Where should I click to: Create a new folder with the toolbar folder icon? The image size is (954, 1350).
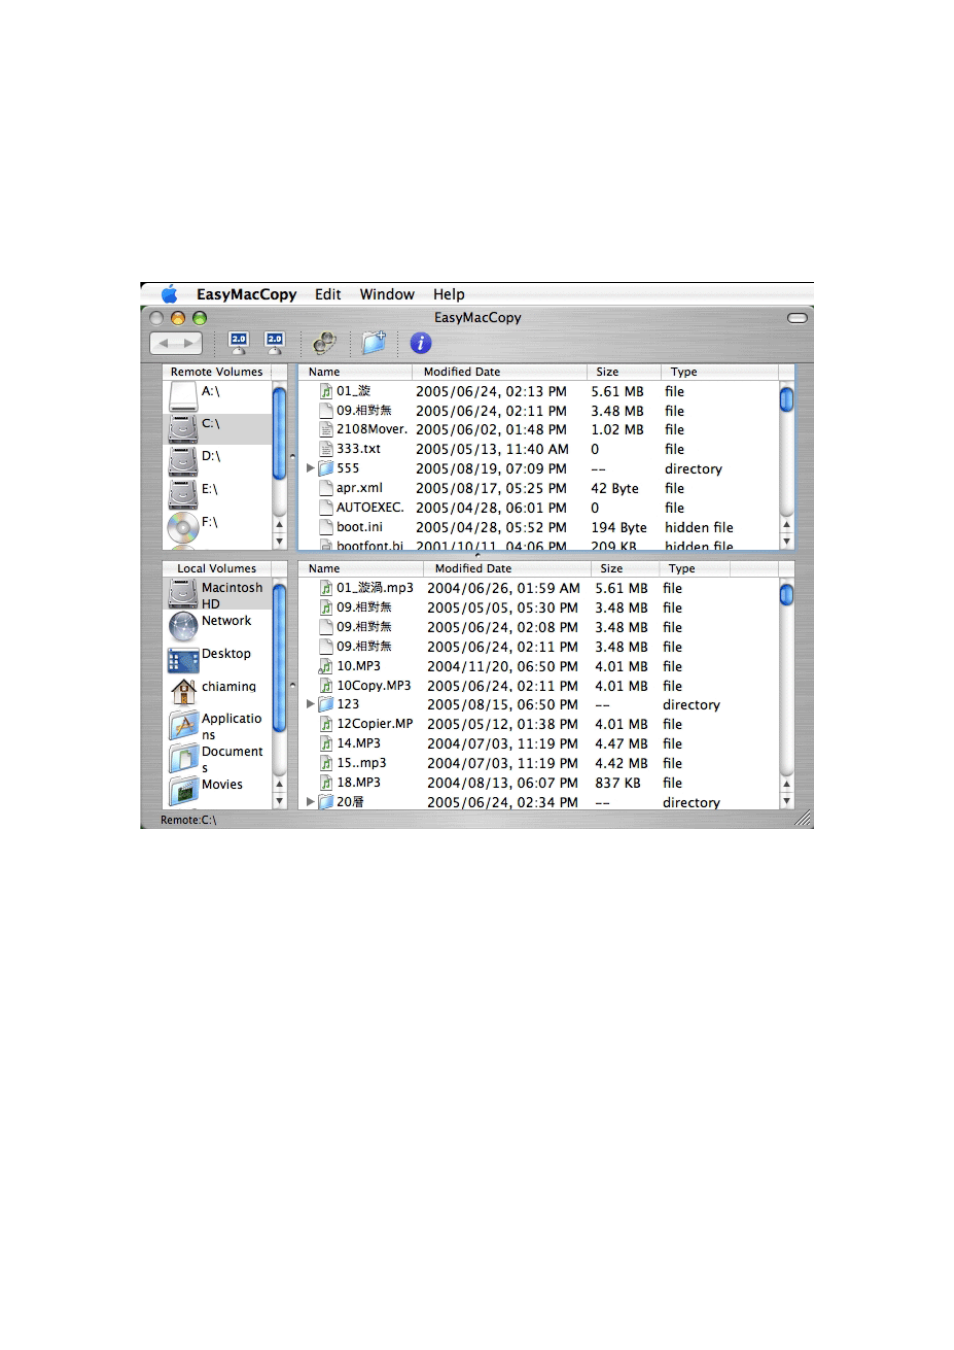[x=374, y=343]
